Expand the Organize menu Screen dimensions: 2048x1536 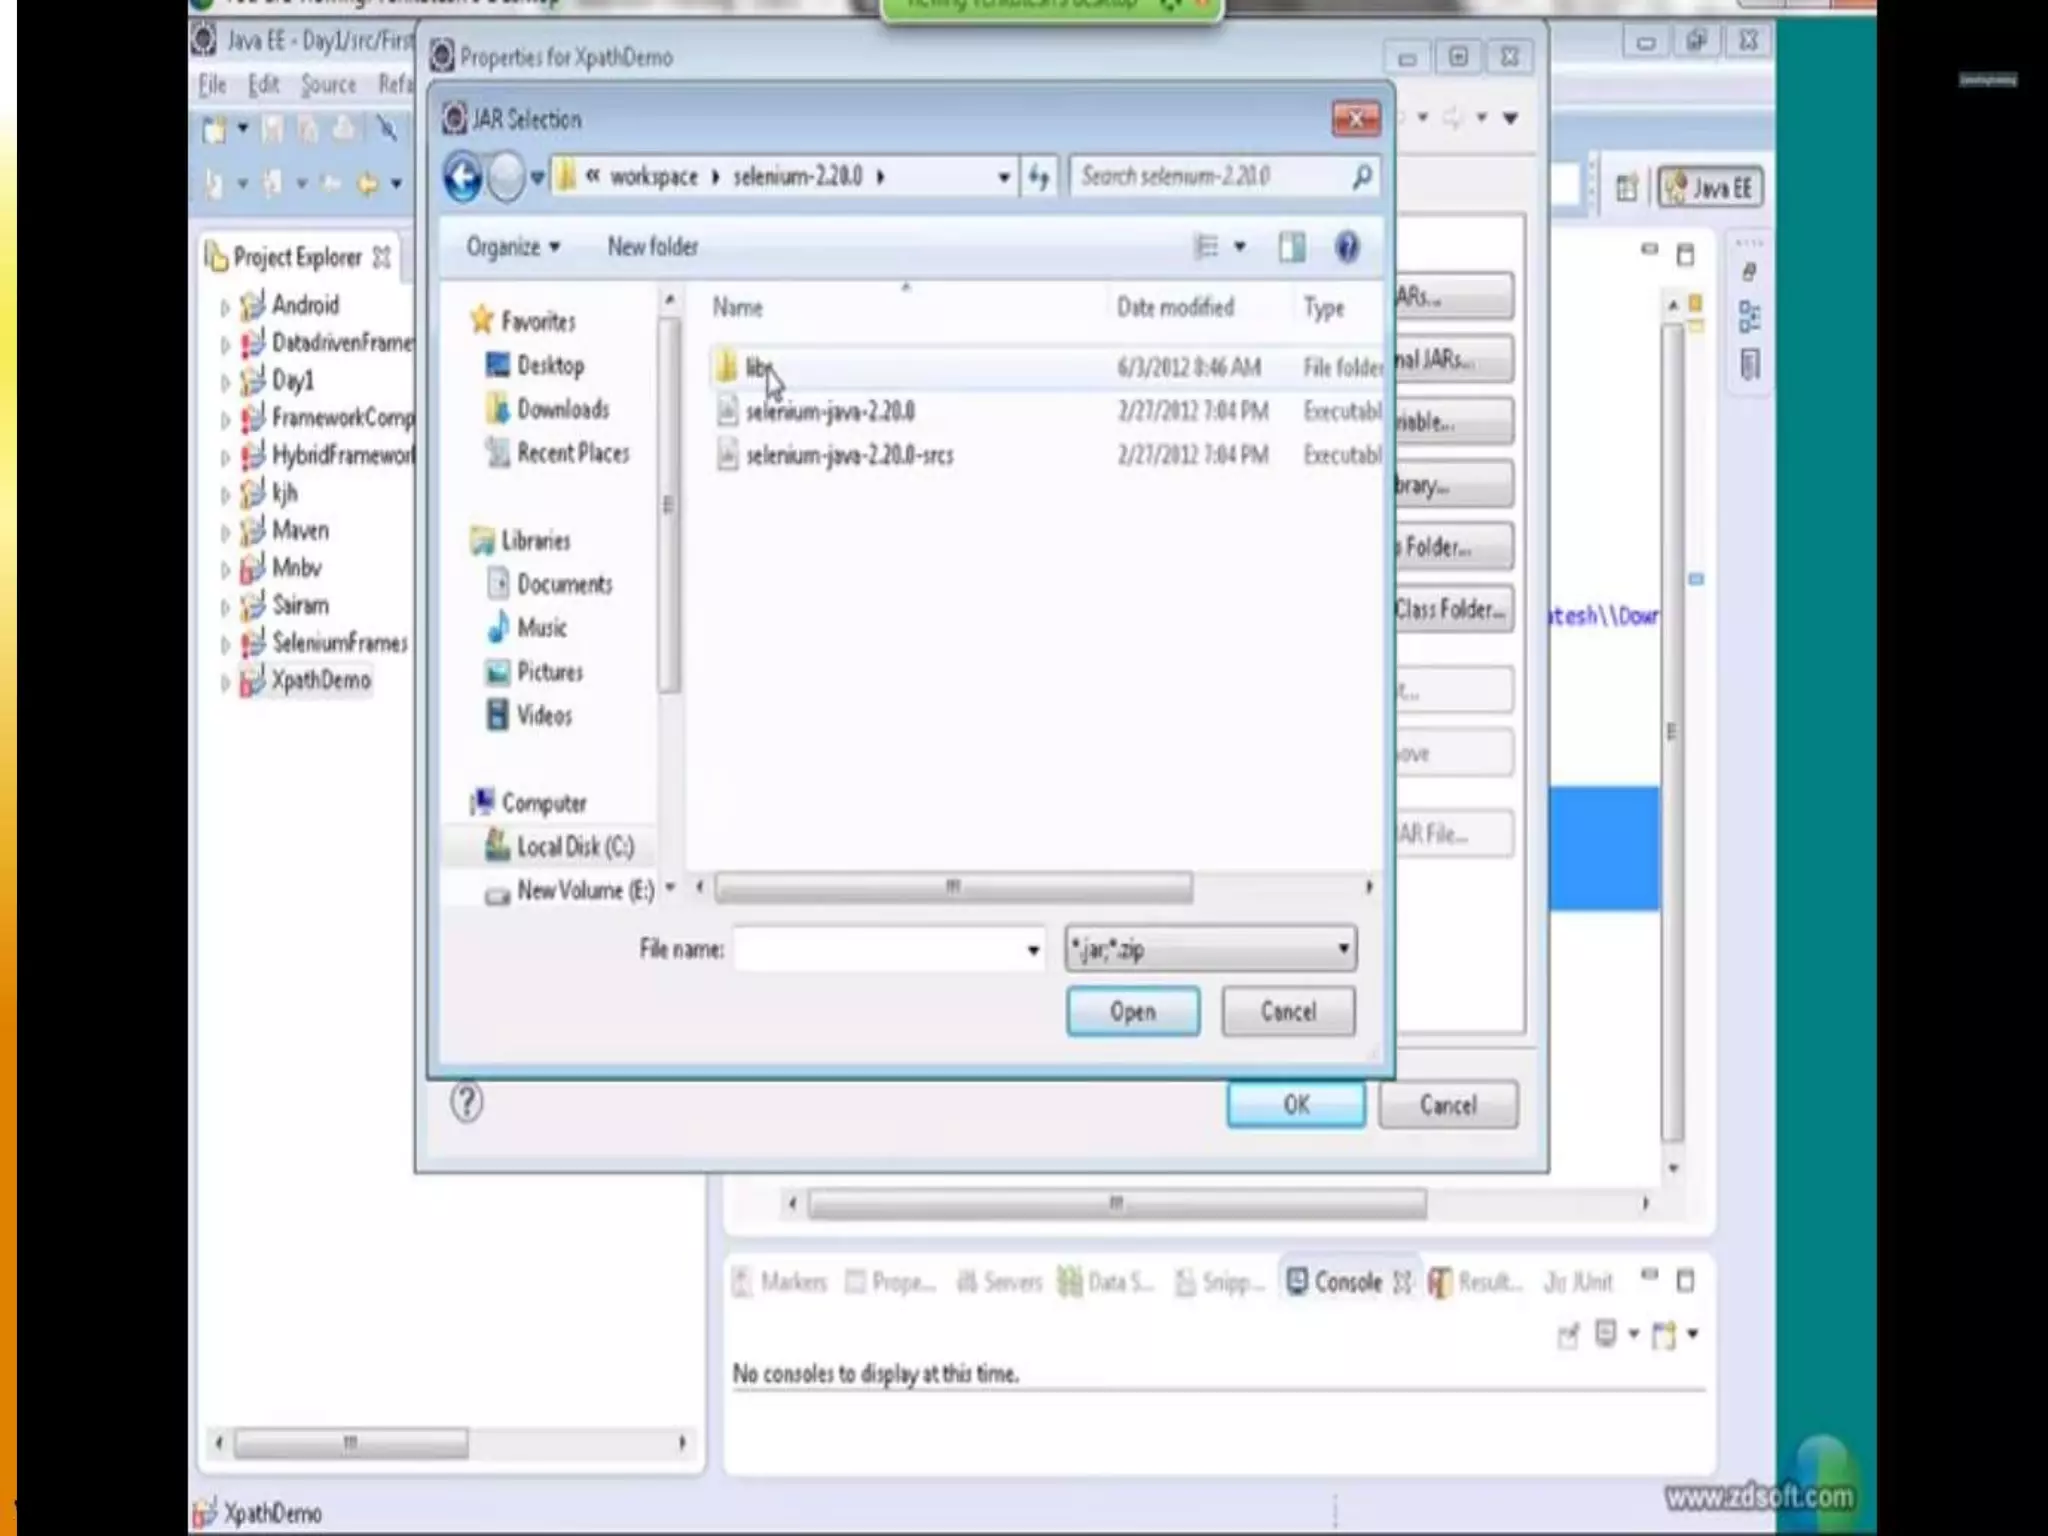pyautogui.click(x=512, y=247)
